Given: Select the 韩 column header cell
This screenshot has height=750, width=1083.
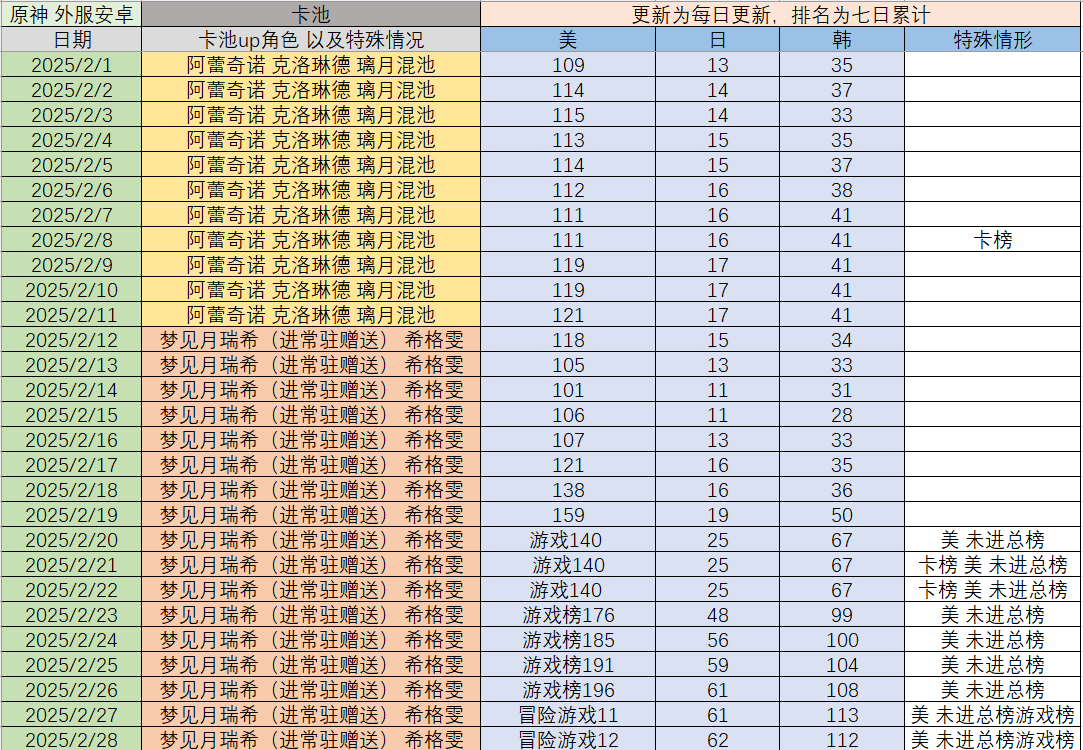Looking at the screenshot, I should [842, 40].
